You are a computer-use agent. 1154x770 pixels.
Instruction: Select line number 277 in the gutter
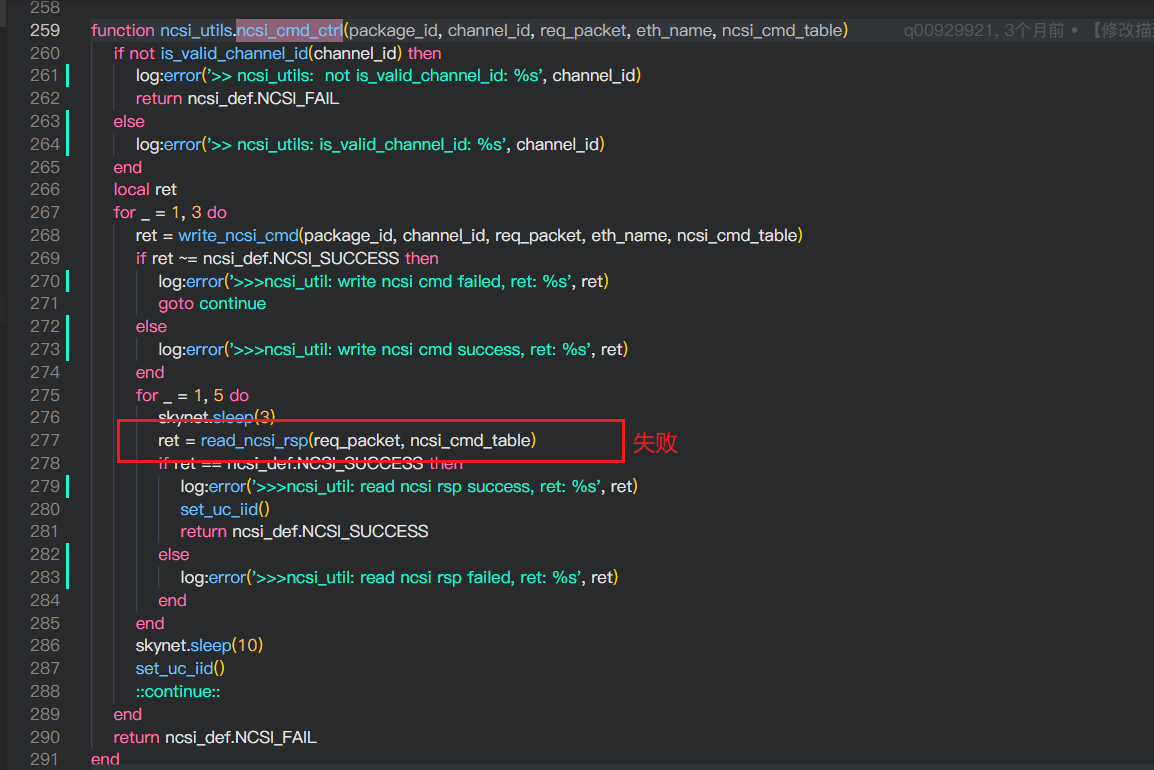coord(44,440)
